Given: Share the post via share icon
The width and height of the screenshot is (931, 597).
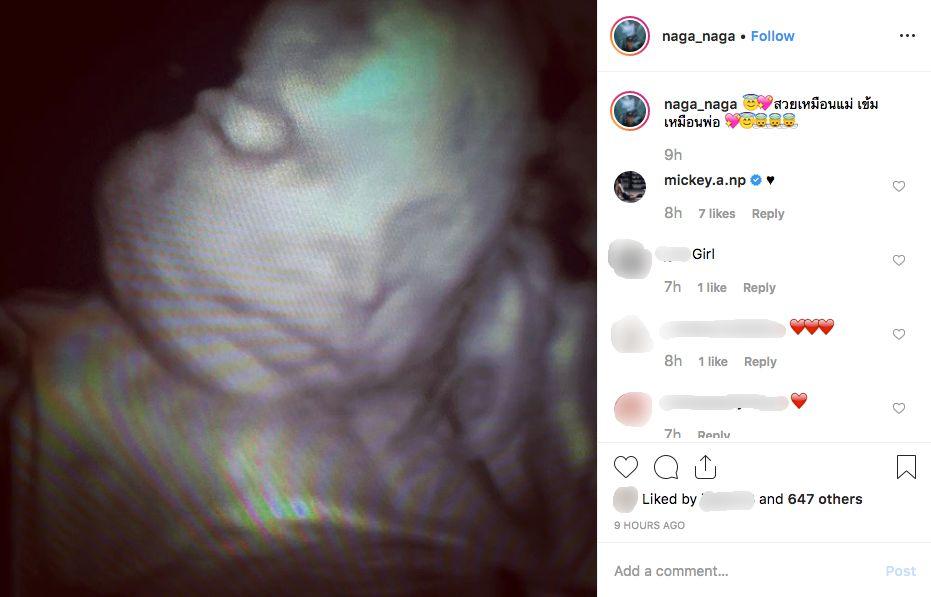Looking at the screenshot, I should (705, 467).
